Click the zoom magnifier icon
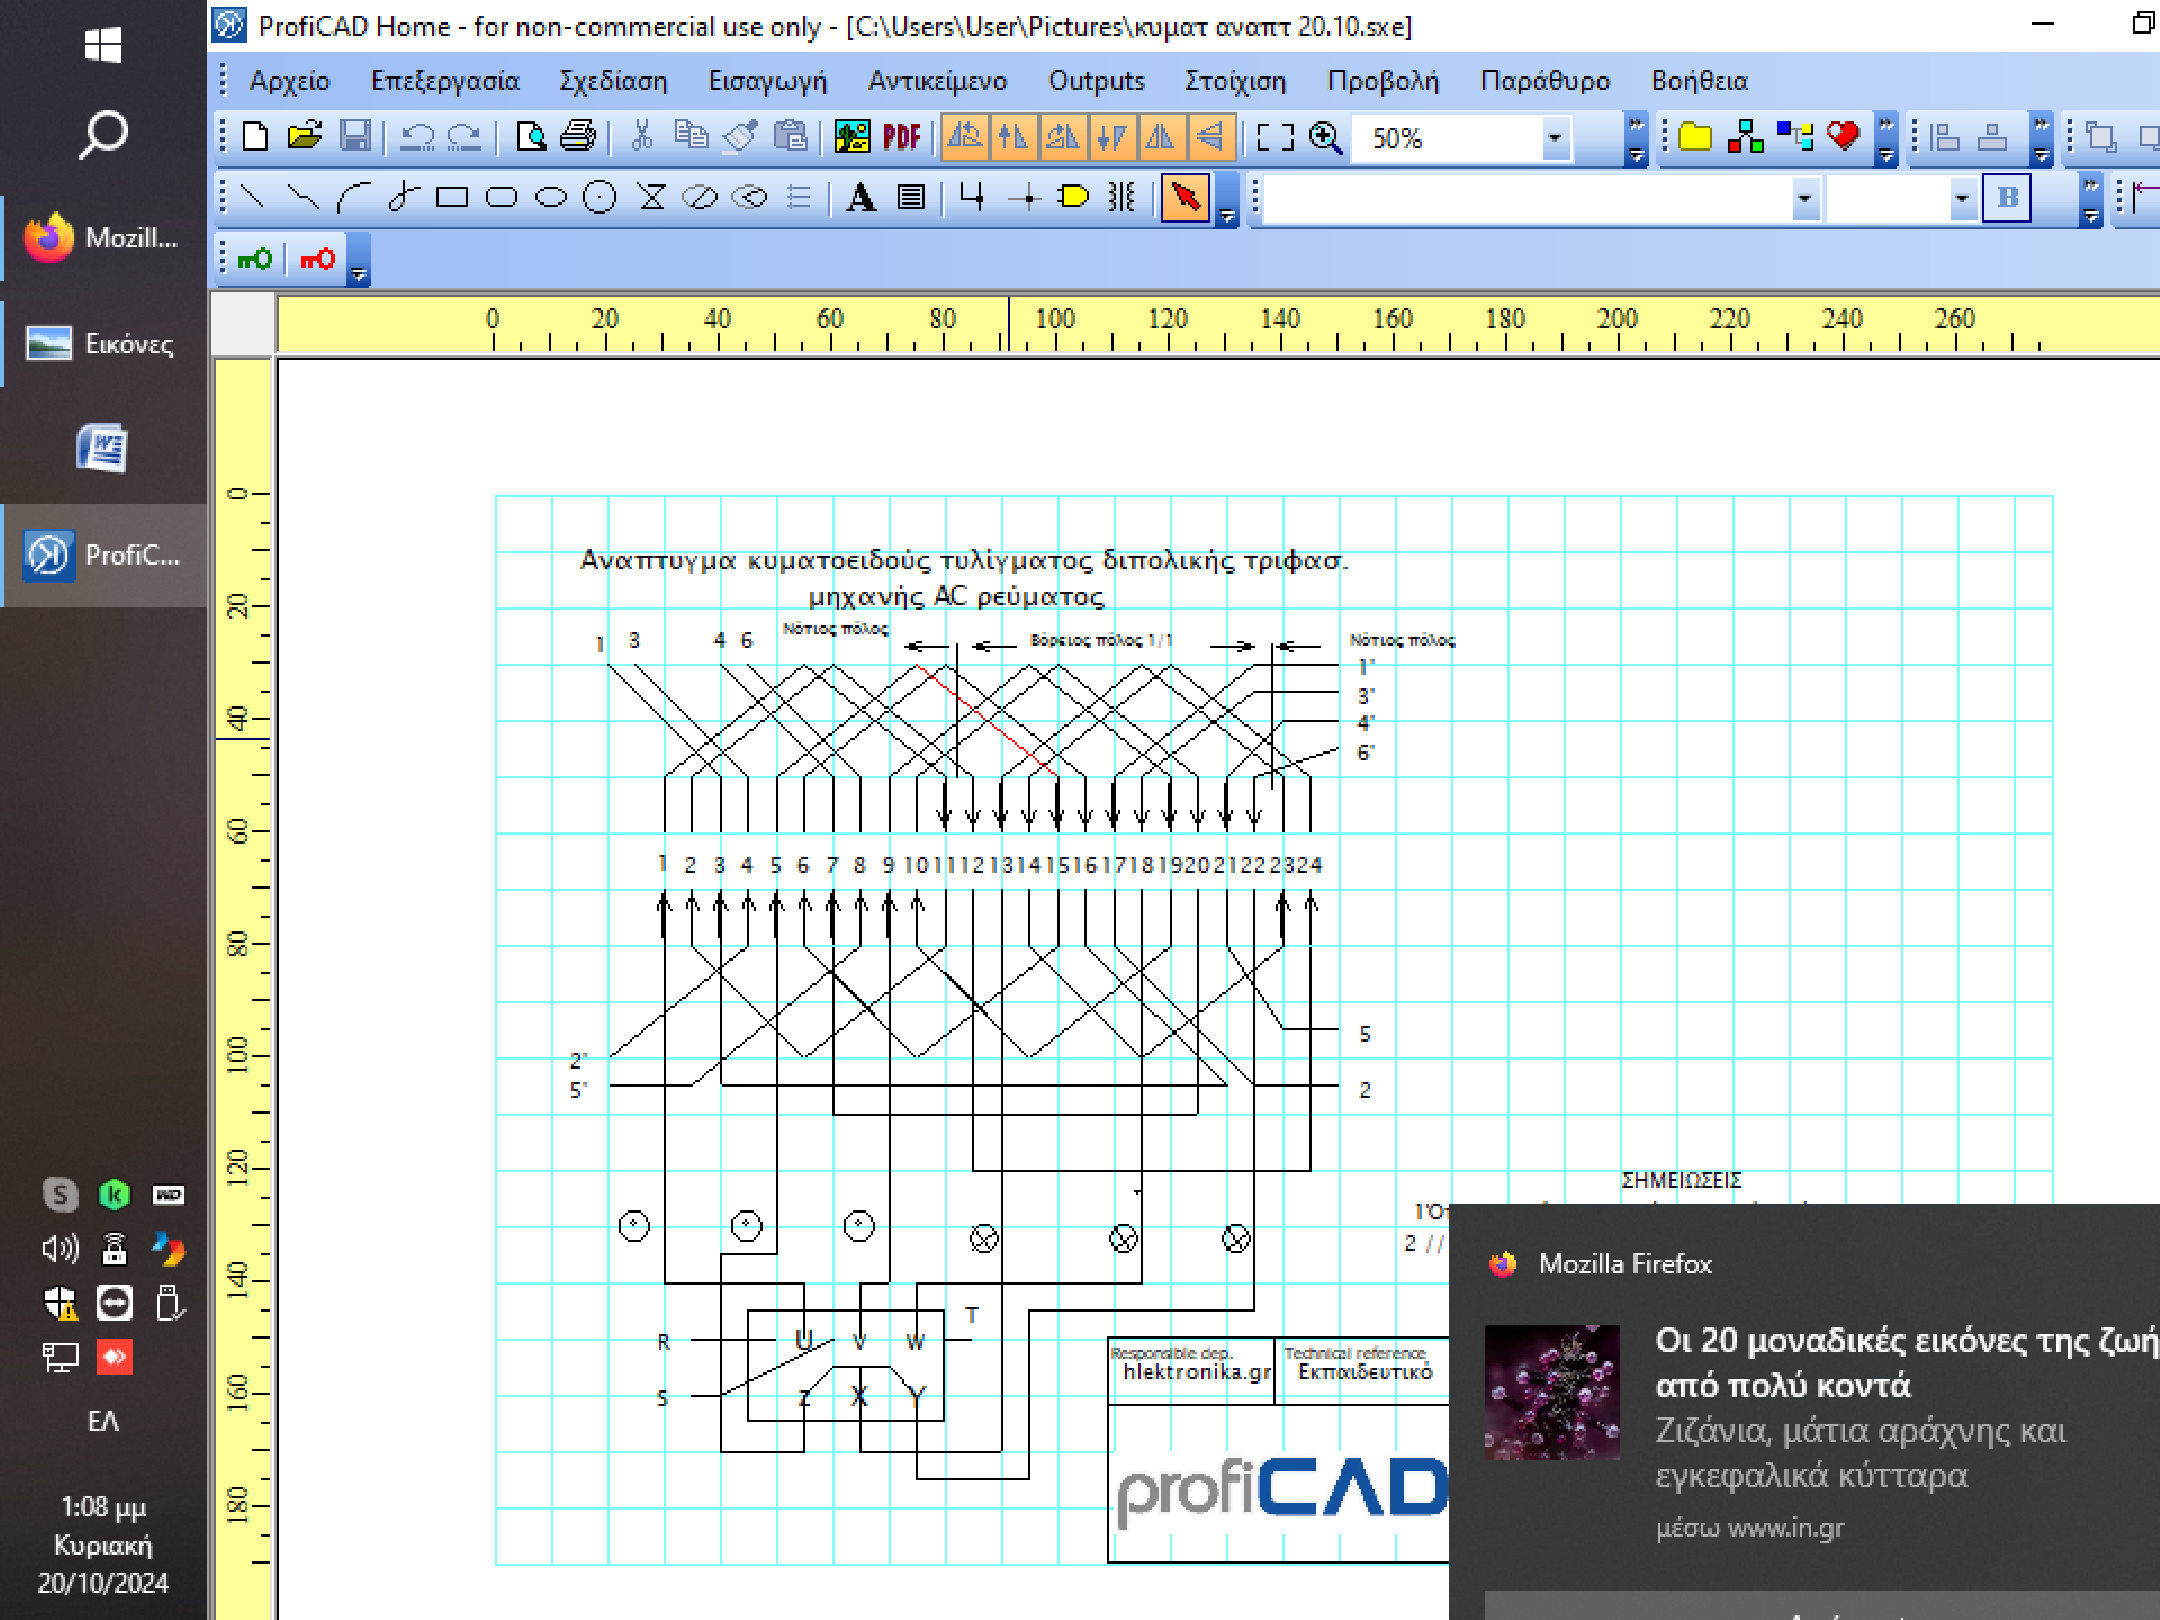 [x=1325, y=137]
